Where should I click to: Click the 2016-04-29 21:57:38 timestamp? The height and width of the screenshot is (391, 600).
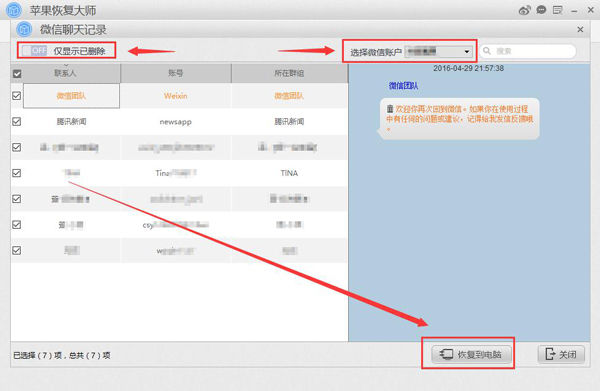468,68
